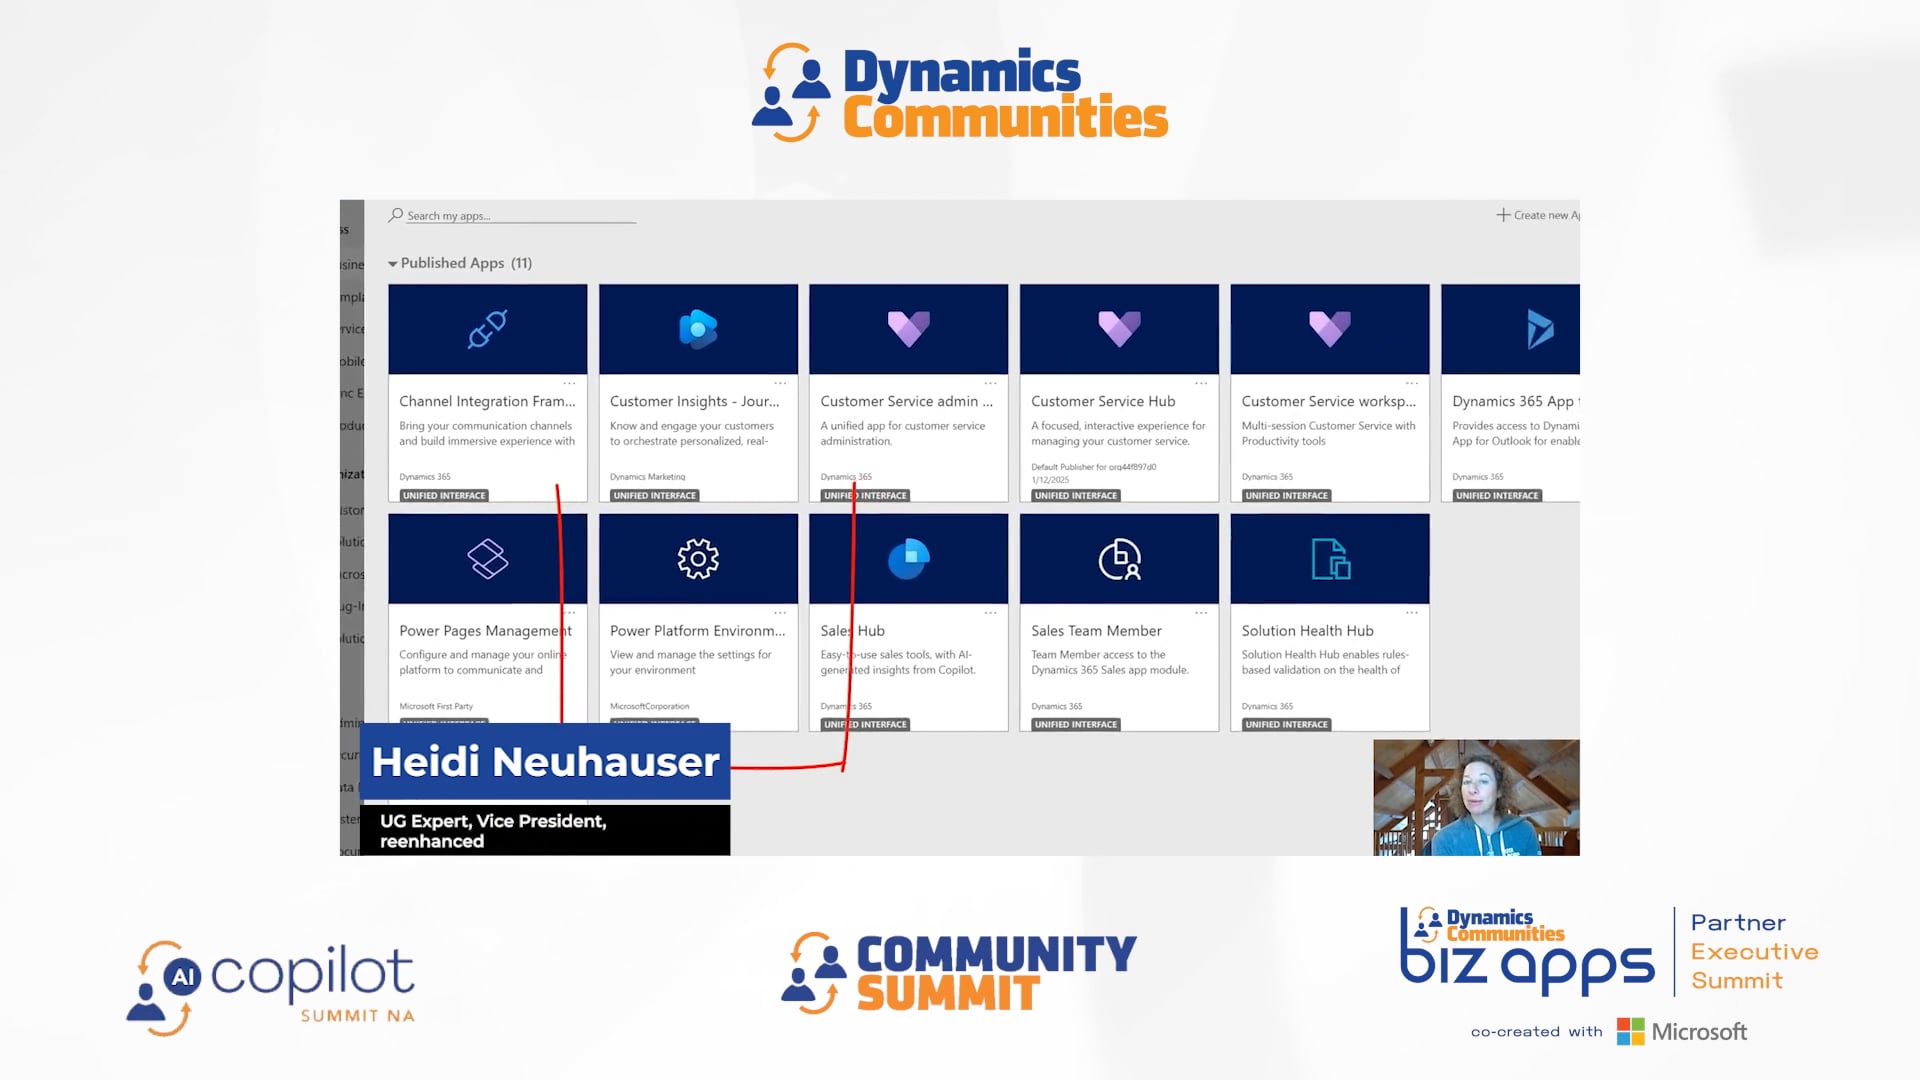Viewport: 1920px width, 1080px height.
Task: Open the Customer Service Hub more options ellipsis
Action: [1201, 383]
